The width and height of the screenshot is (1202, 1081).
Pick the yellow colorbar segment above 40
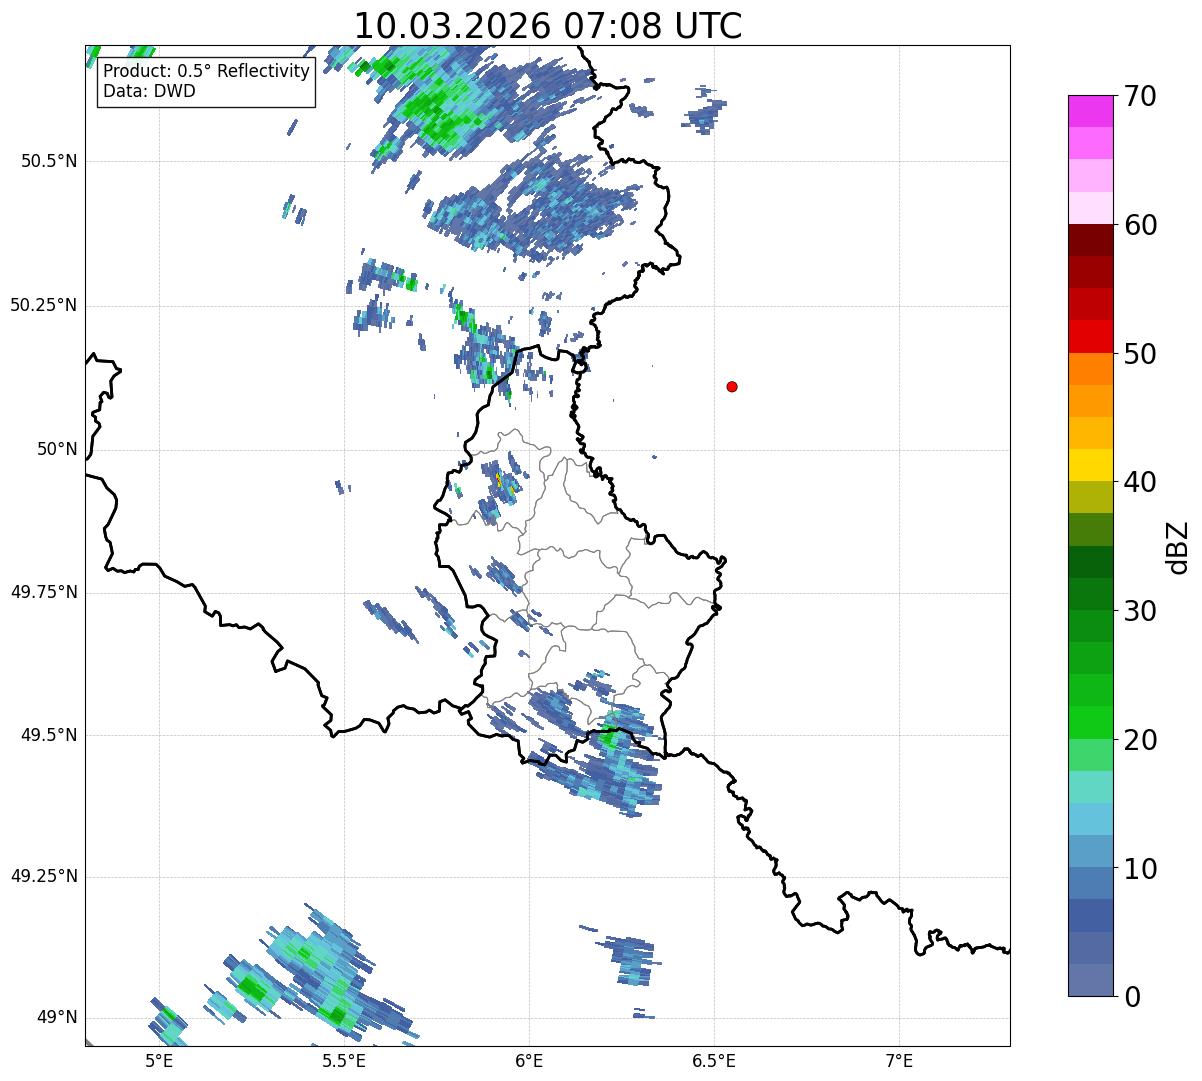[1090, 465]
